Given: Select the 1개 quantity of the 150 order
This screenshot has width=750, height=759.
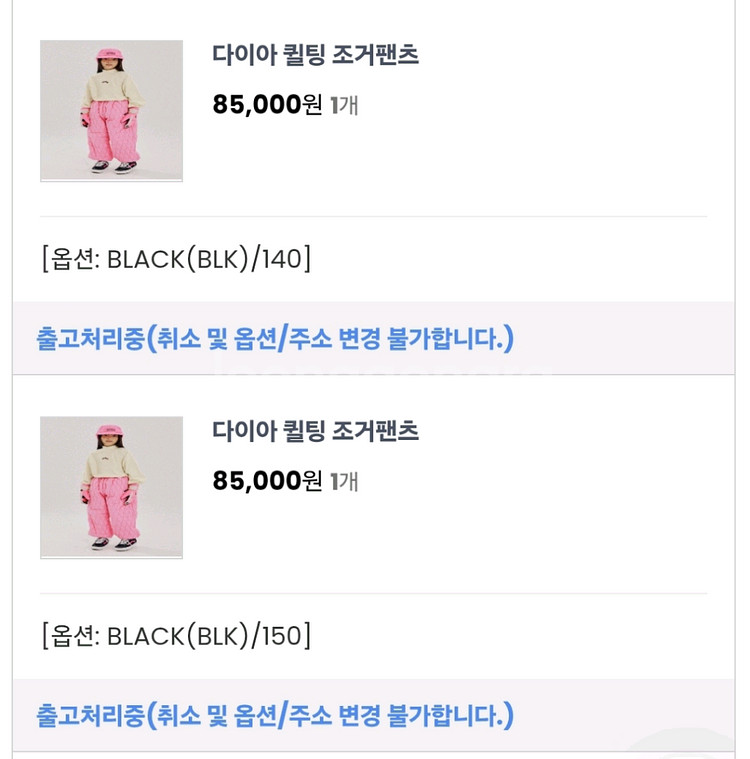Looking at the screenshot, I should click(x=345, y=481).
